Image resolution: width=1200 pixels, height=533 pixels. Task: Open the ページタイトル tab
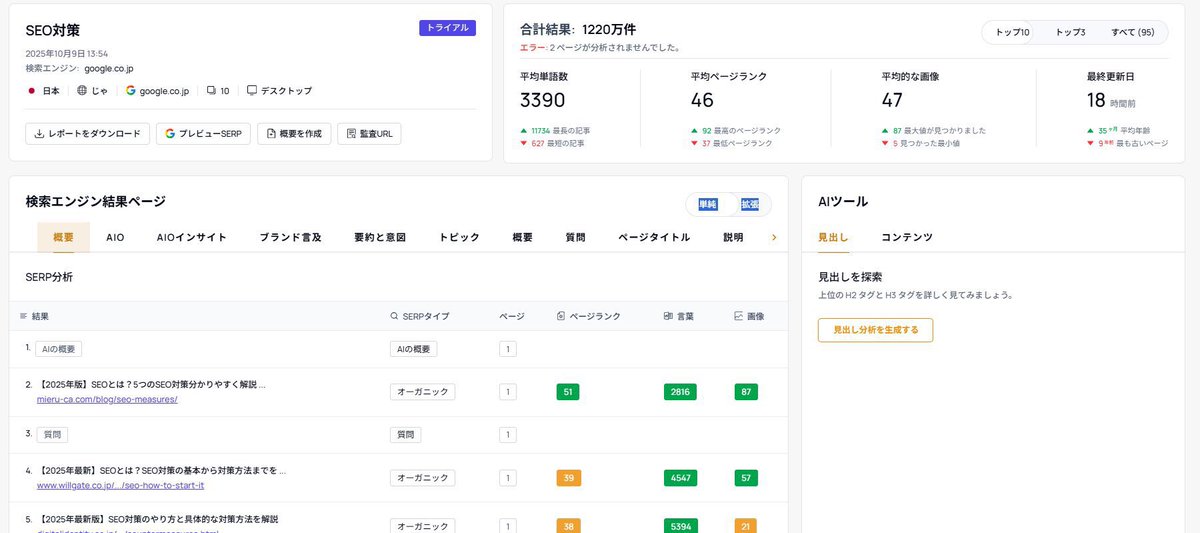[x=654, y=237]
